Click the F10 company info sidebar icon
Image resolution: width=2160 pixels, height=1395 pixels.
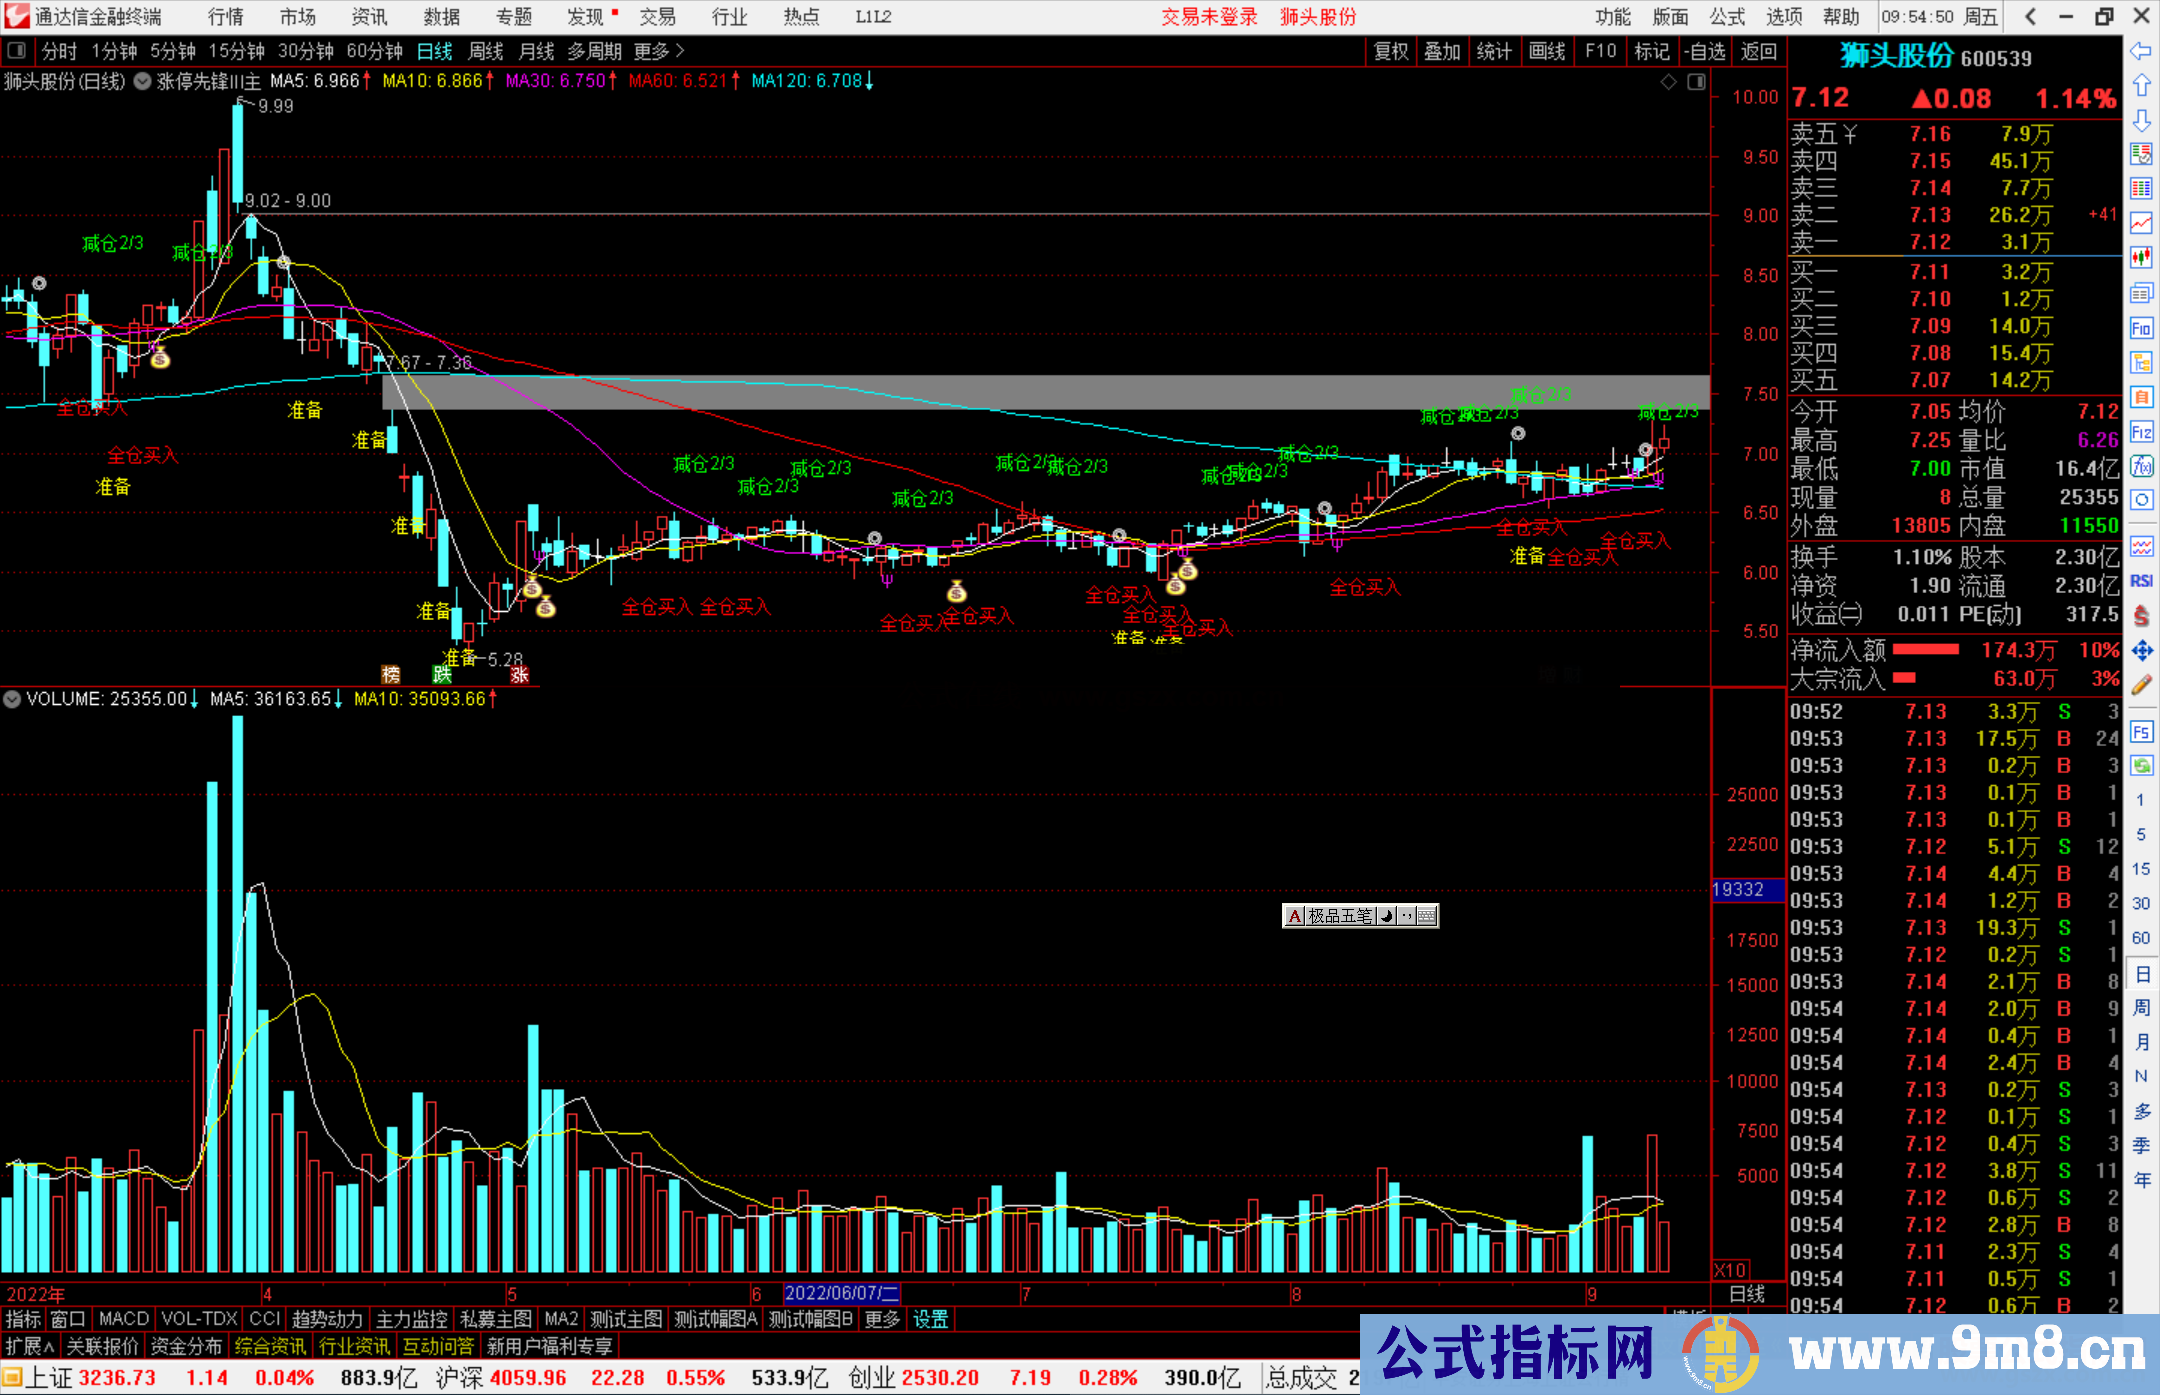pyautogui.click(x=2141, y=328)
